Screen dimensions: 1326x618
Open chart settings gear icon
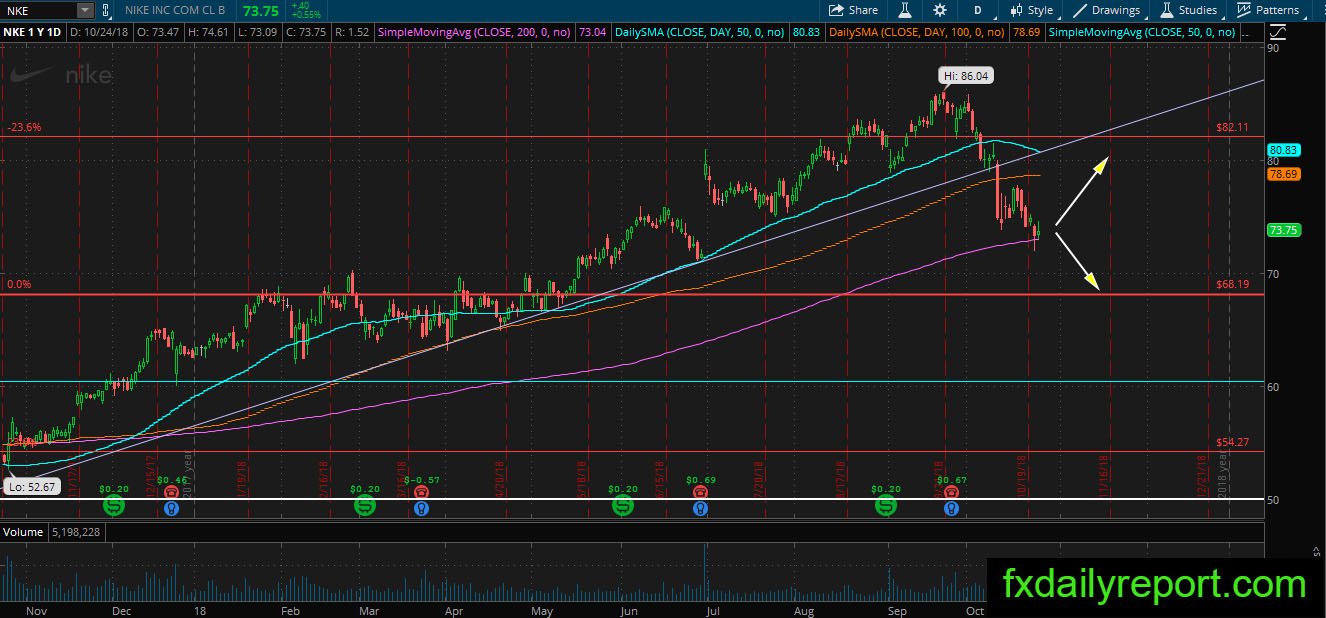point(940,10)
